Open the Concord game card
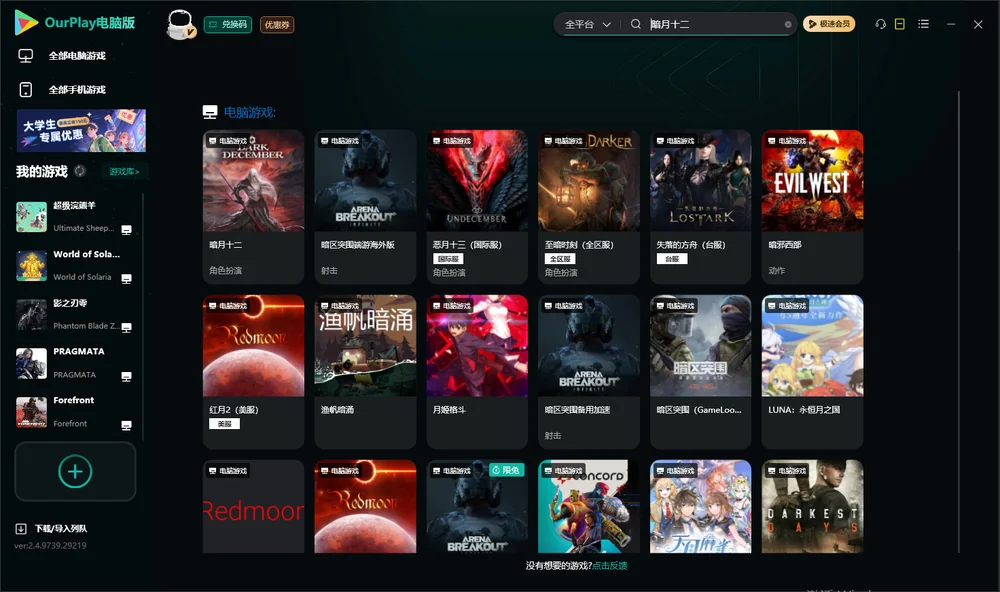1000x592 pixels. (589, 507)
